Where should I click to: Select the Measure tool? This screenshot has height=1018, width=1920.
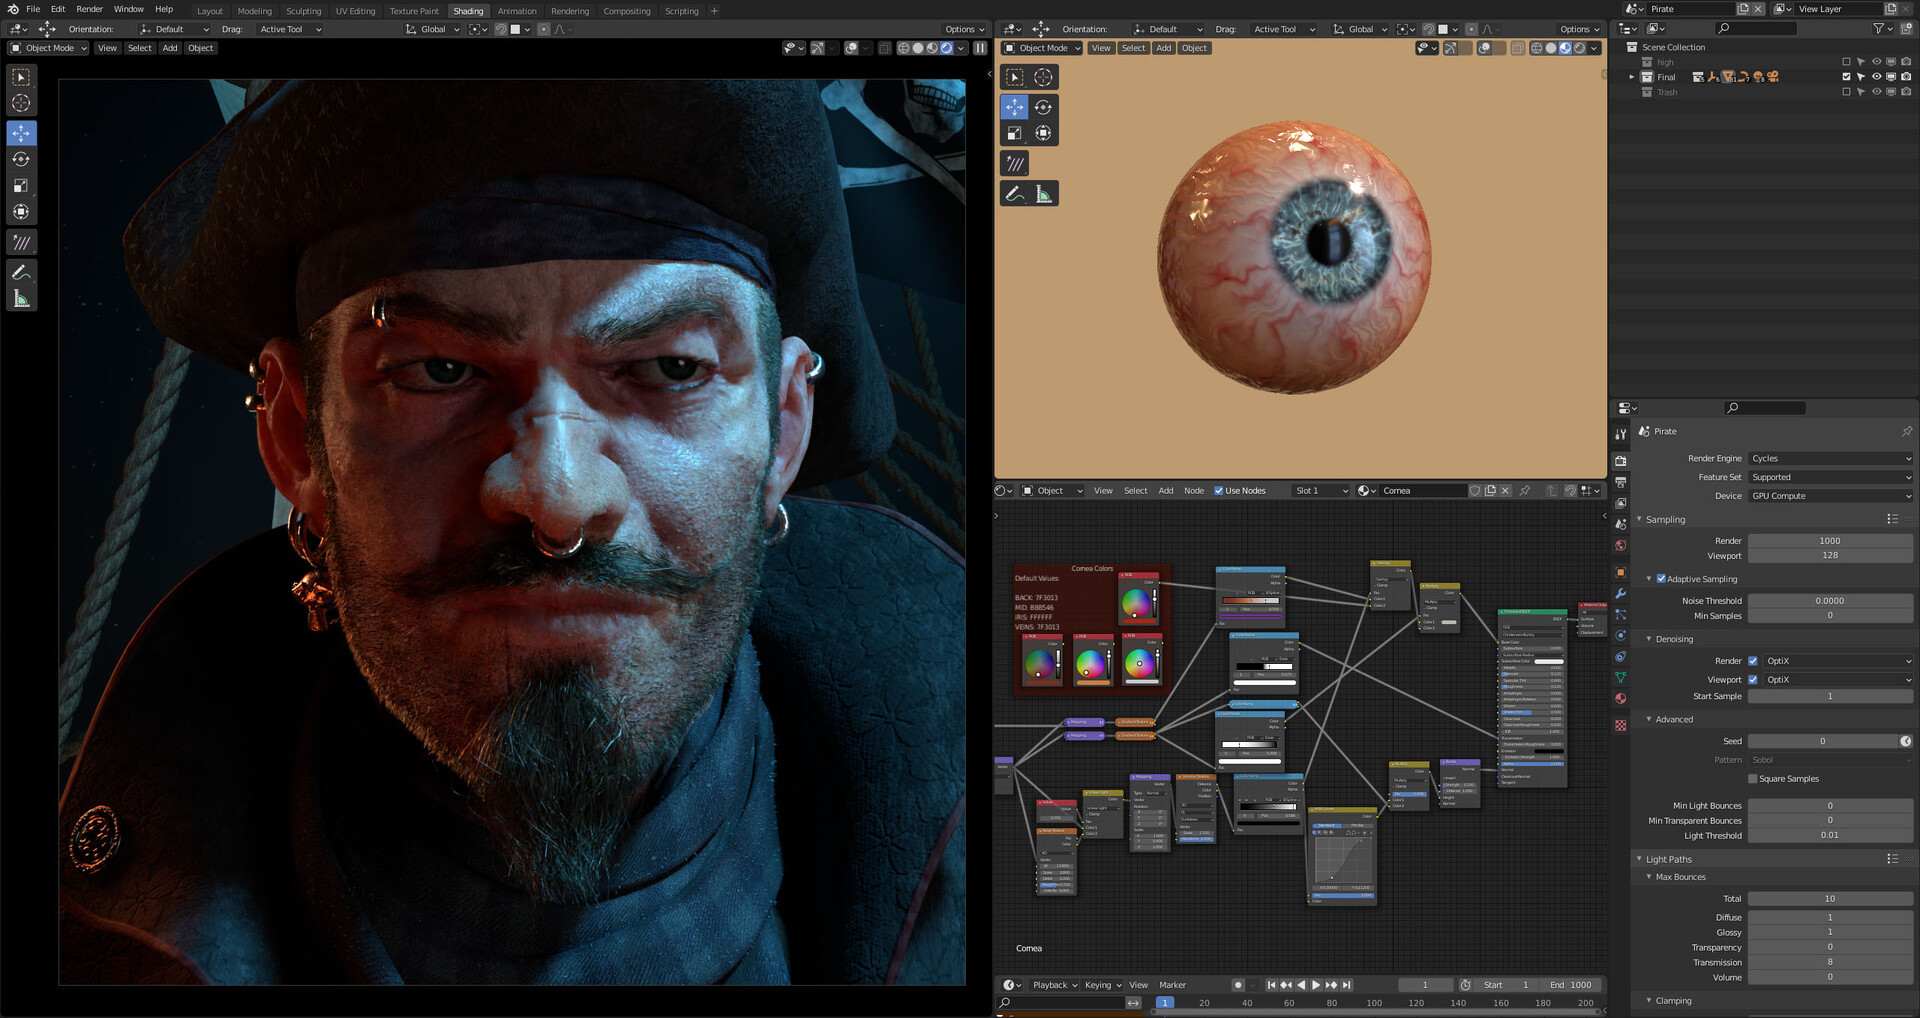[x=21, y=297]
